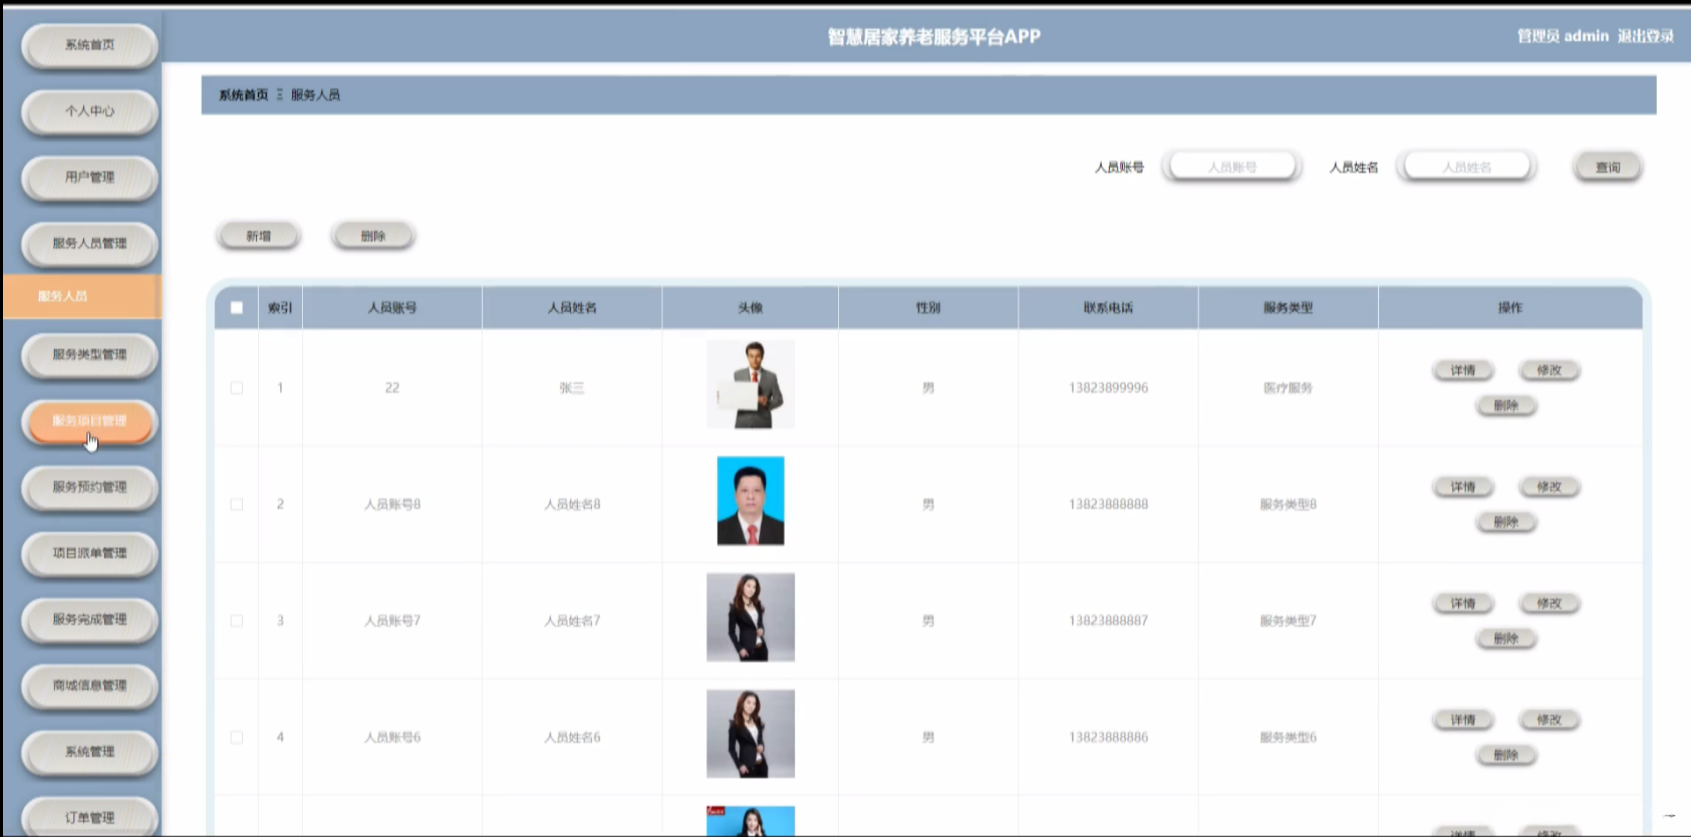
Task: Click the phone number 13823888887
Action: (x=1108, y=621)
